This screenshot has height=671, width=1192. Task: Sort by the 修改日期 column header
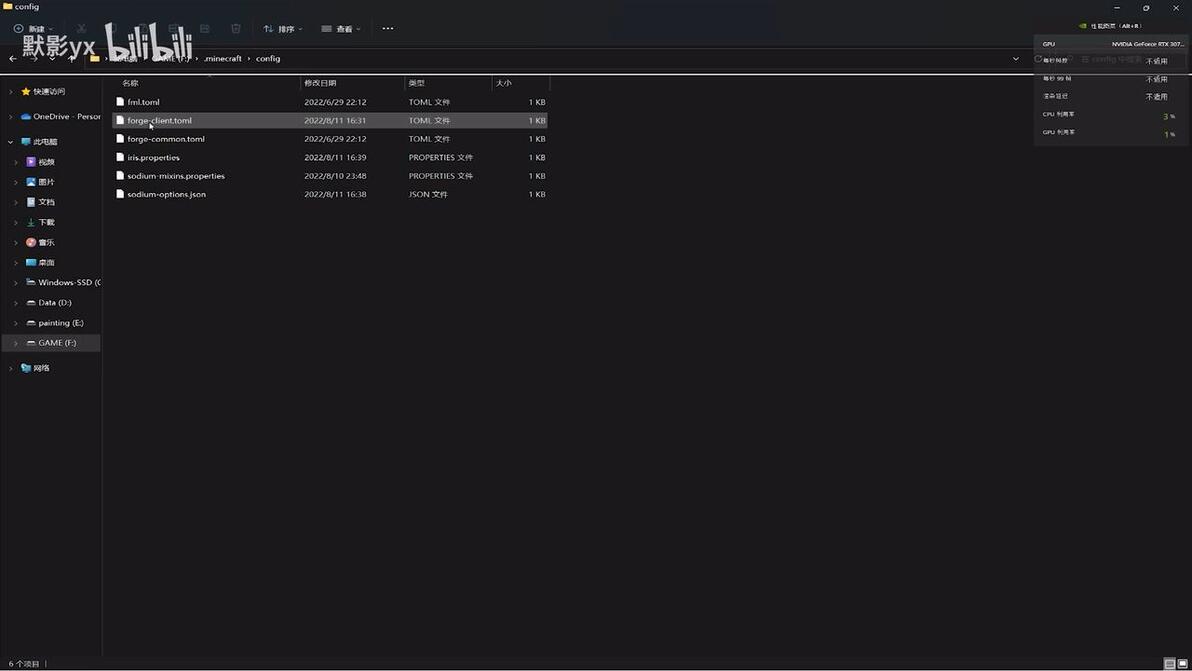click(x=320, y=83)
